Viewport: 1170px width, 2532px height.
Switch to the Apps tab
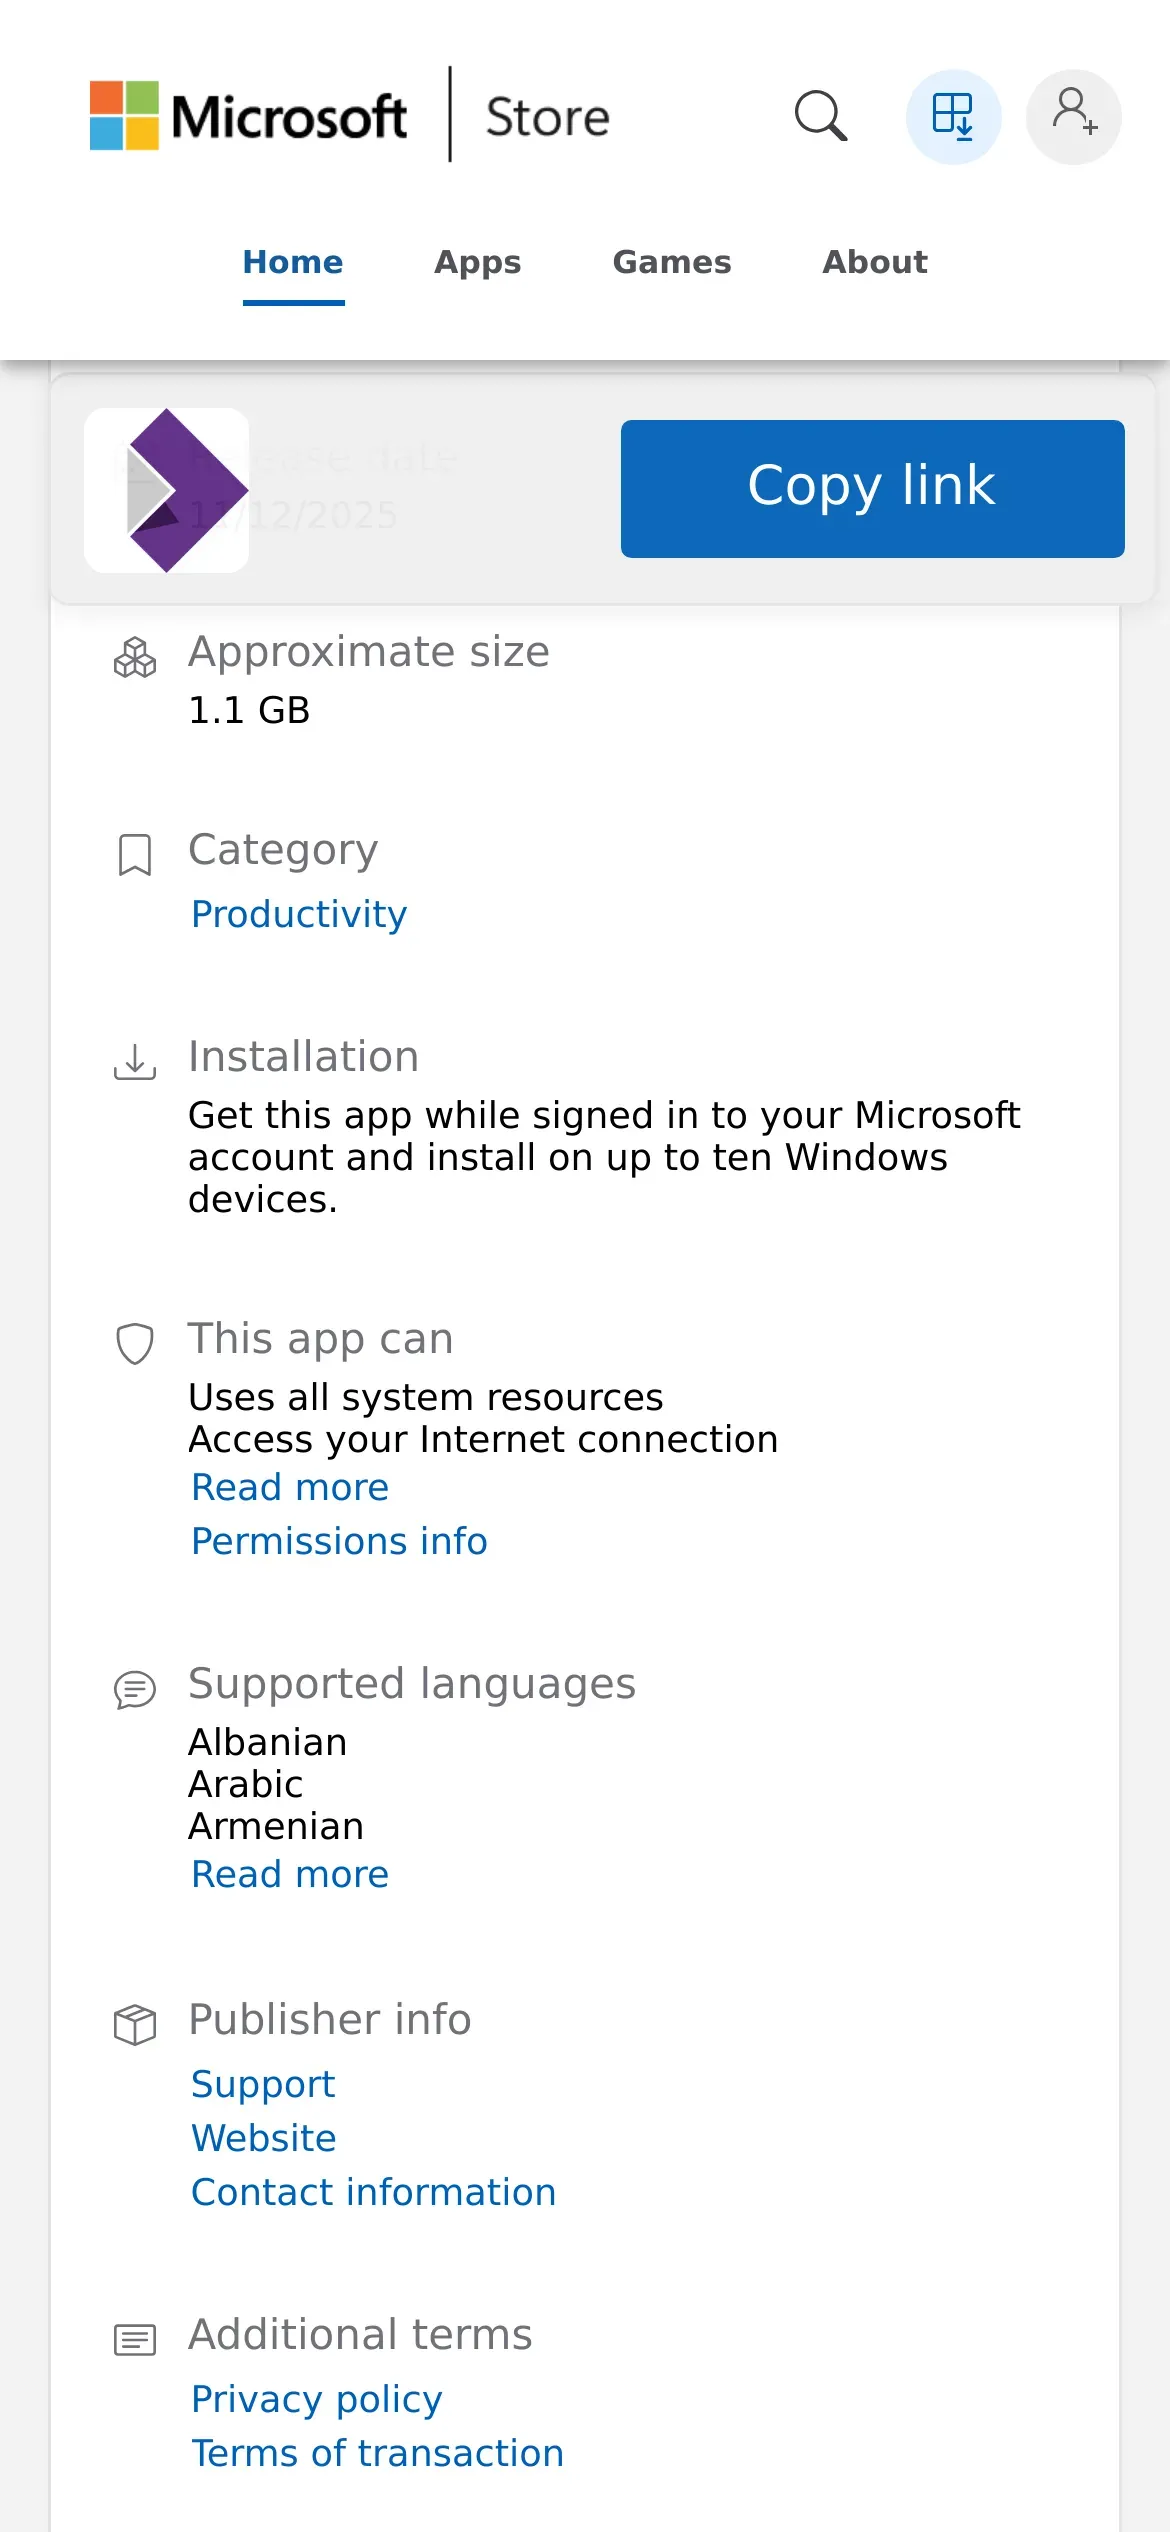(x=478, y=262)
